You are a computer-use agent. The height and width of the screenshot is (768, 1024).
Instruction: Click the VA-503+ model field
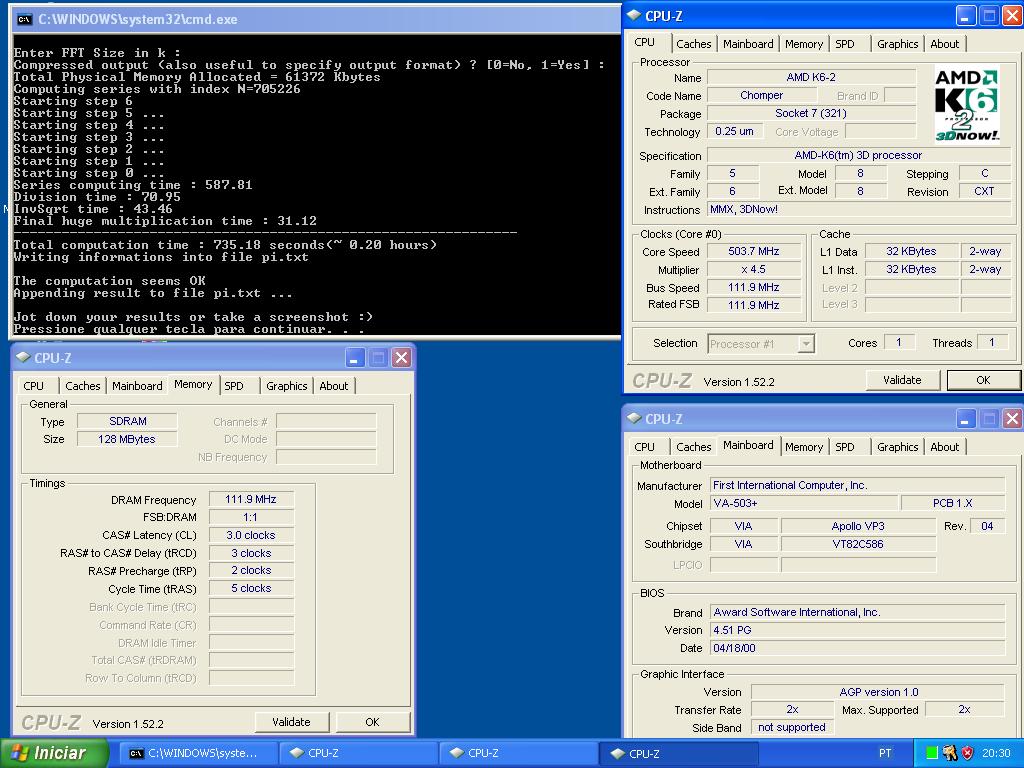[803, 504]
